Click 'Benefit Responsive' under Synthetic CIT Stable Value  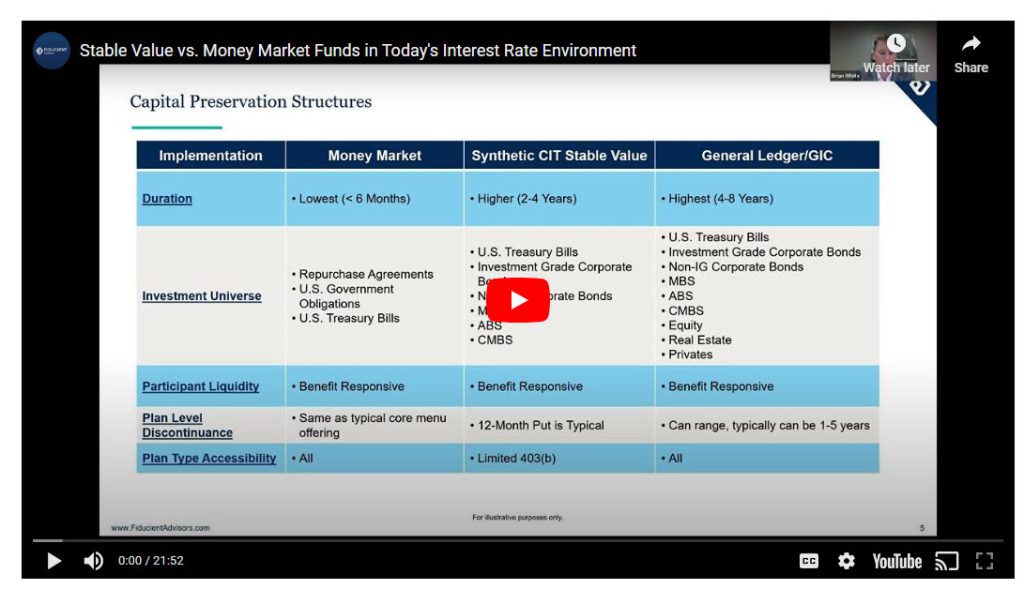(x=530, y=387)
